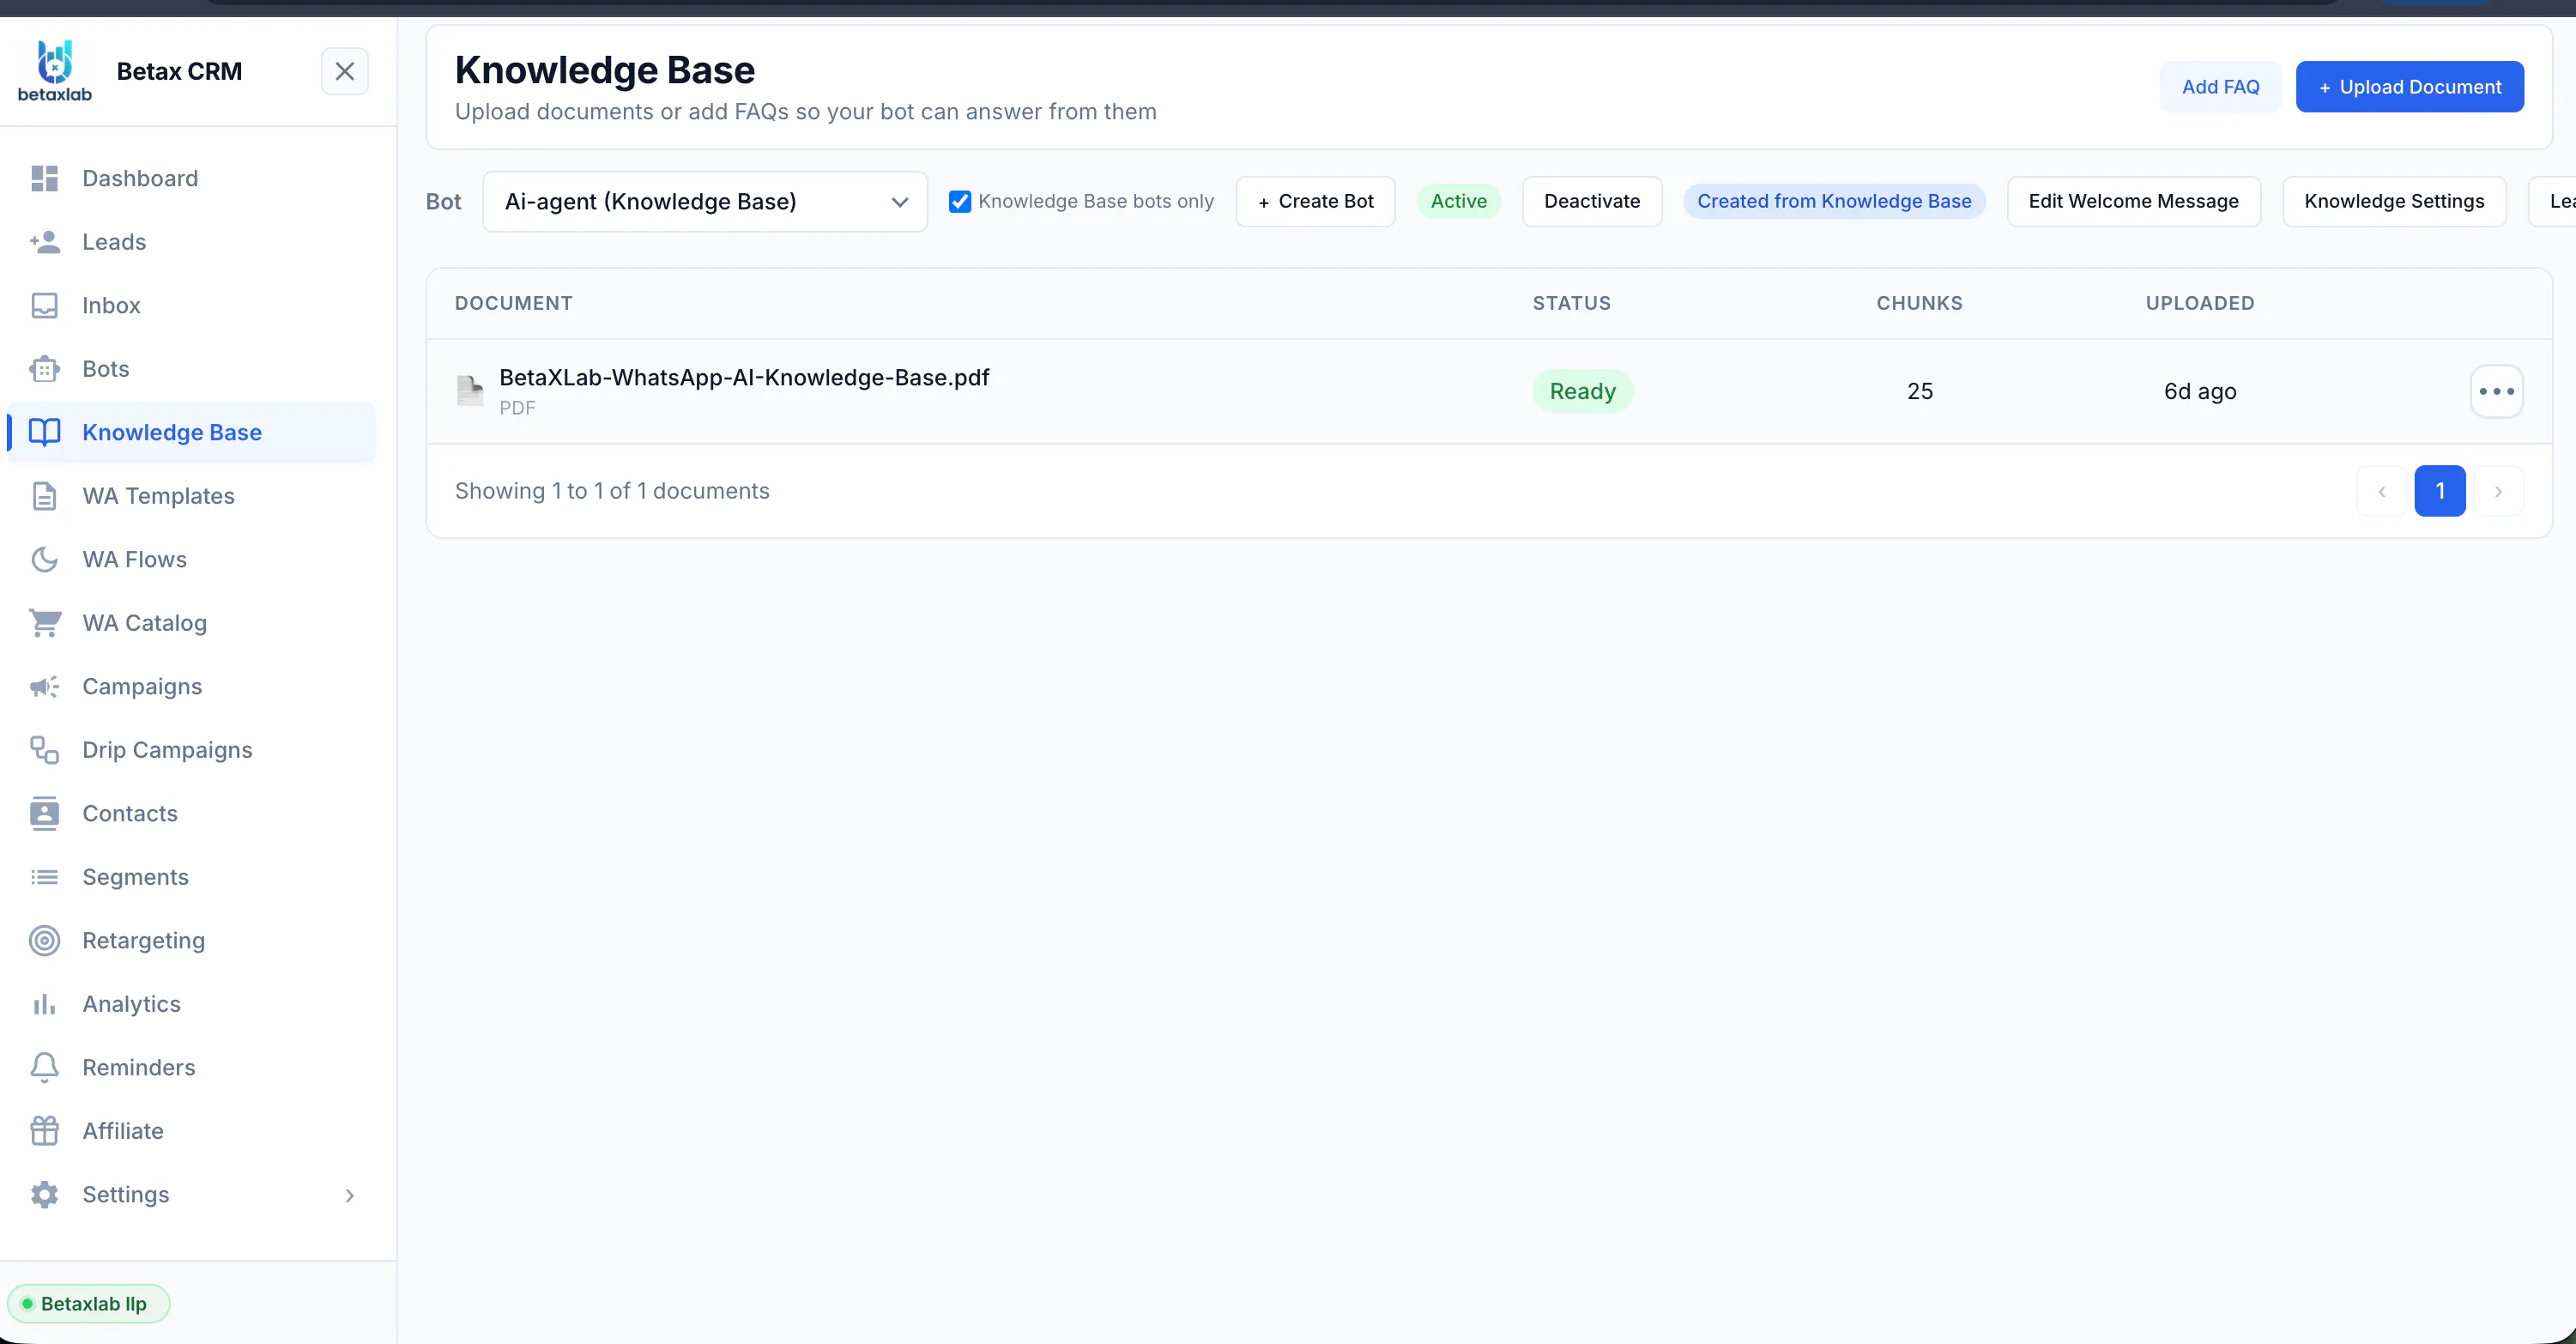This screenshot has width=2576, height=1344.
Task: Click the WA Templates document icon
Action: click(x=44, y=496)
